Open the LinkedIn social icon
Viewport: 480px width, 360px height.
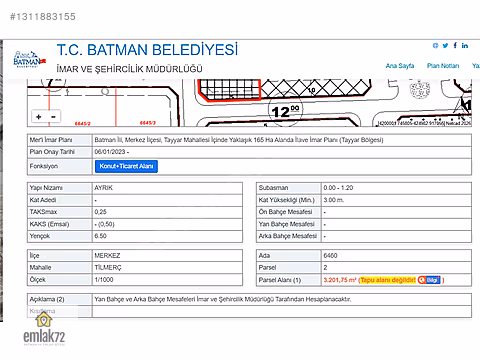(x=465, y=46)
